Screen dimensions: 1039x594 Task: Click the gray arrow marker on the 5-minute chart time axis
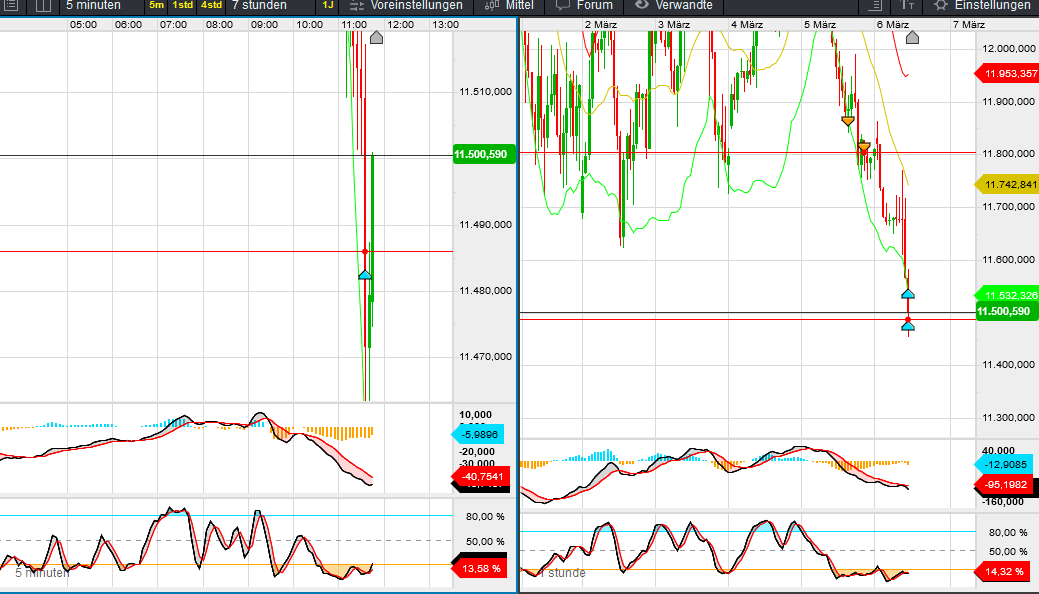pyautogui.click(x=376, y=37)
